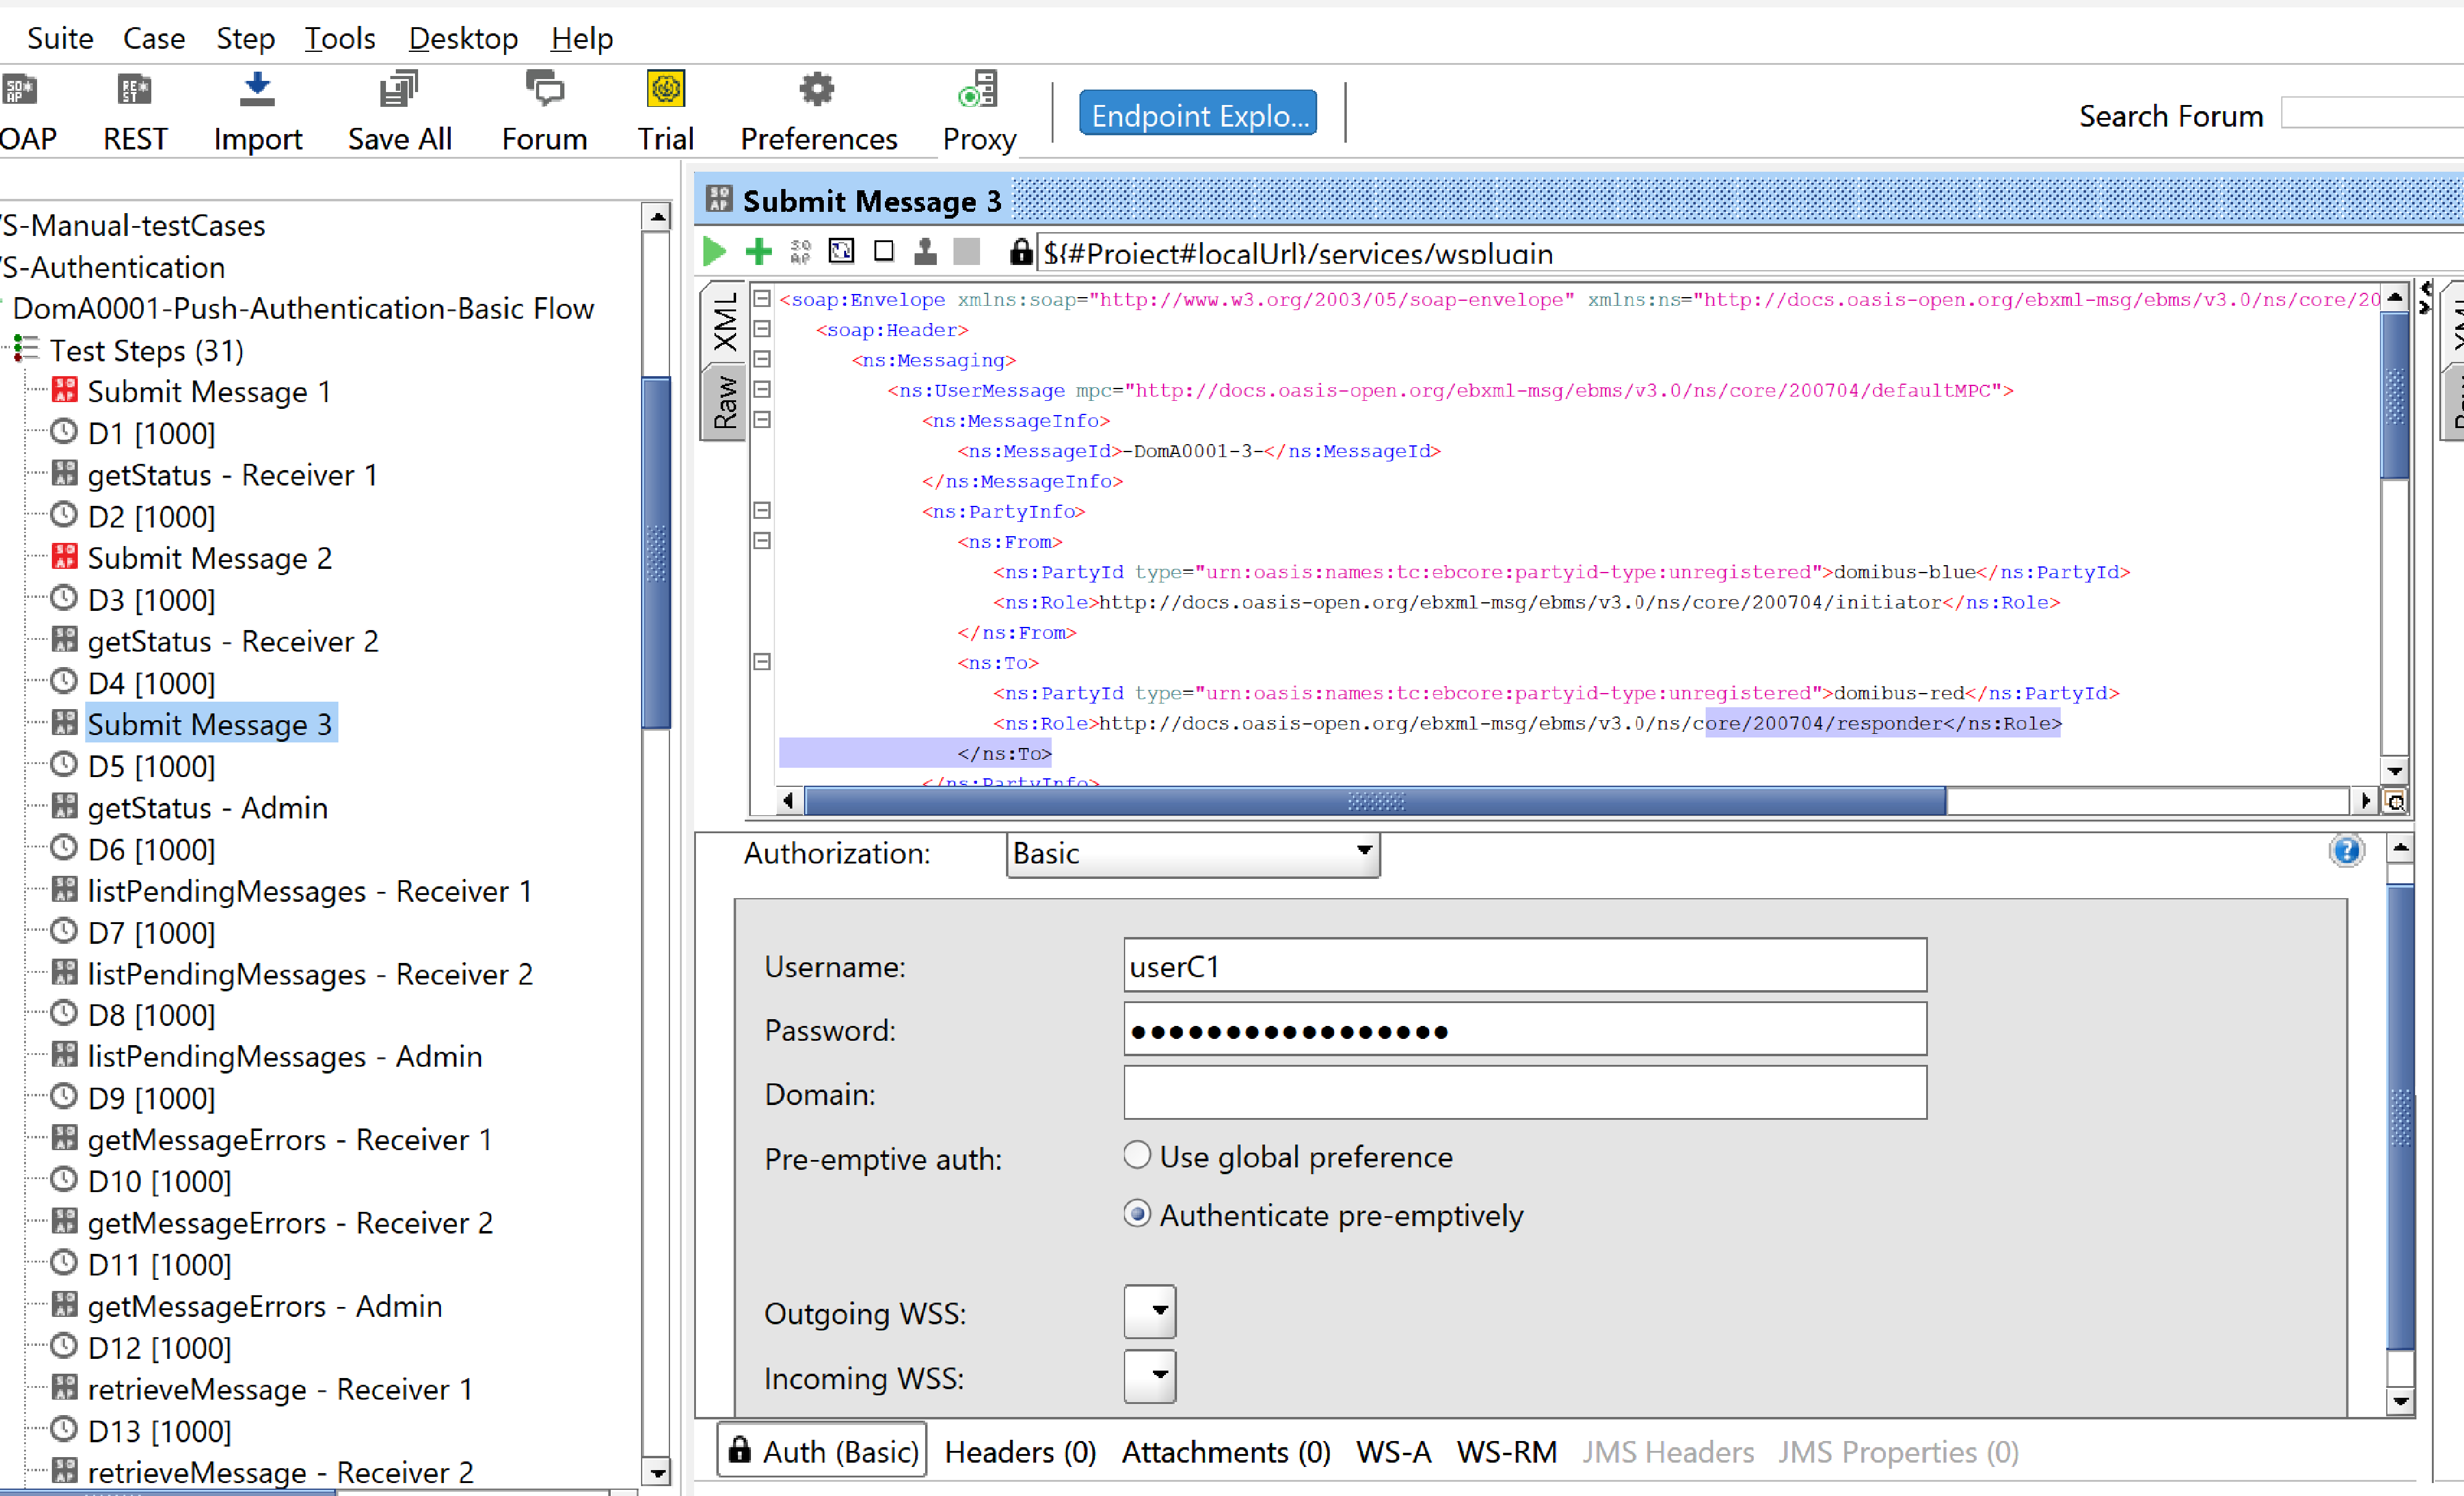Click the Submit Message 3 title icon
Image resolution: width=2464 pixels, height=1496 pixels.
click(719, 199)
